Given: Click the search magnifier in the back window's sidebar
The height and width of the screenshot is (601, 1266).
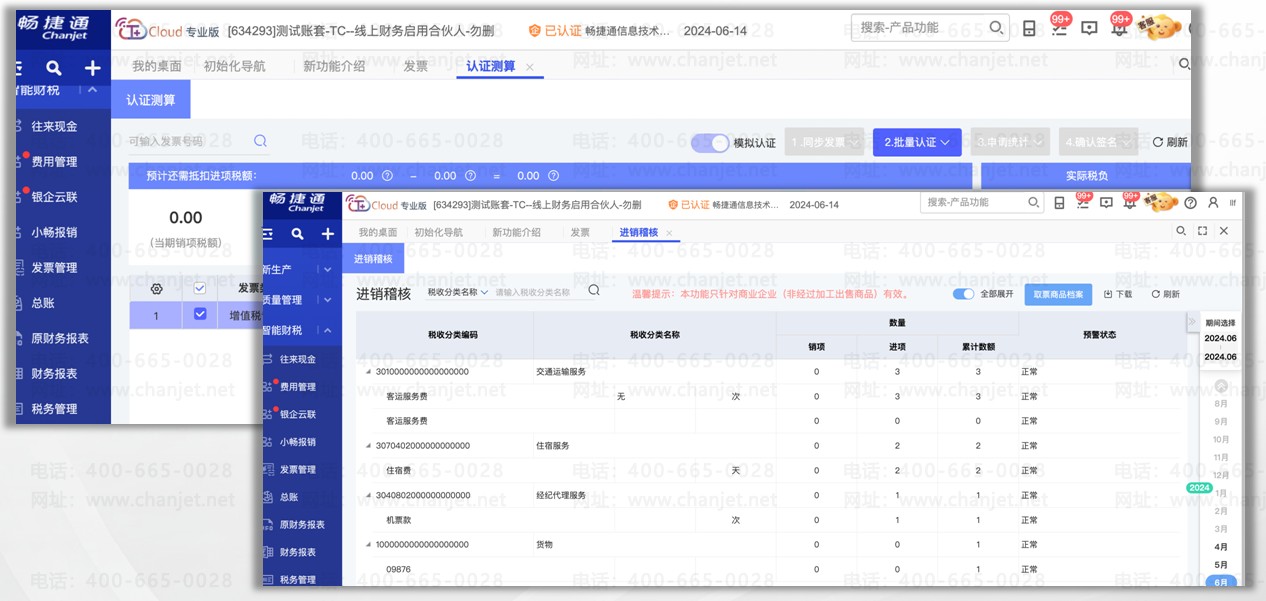Looking at the screenshot, I should coord(54,68).
